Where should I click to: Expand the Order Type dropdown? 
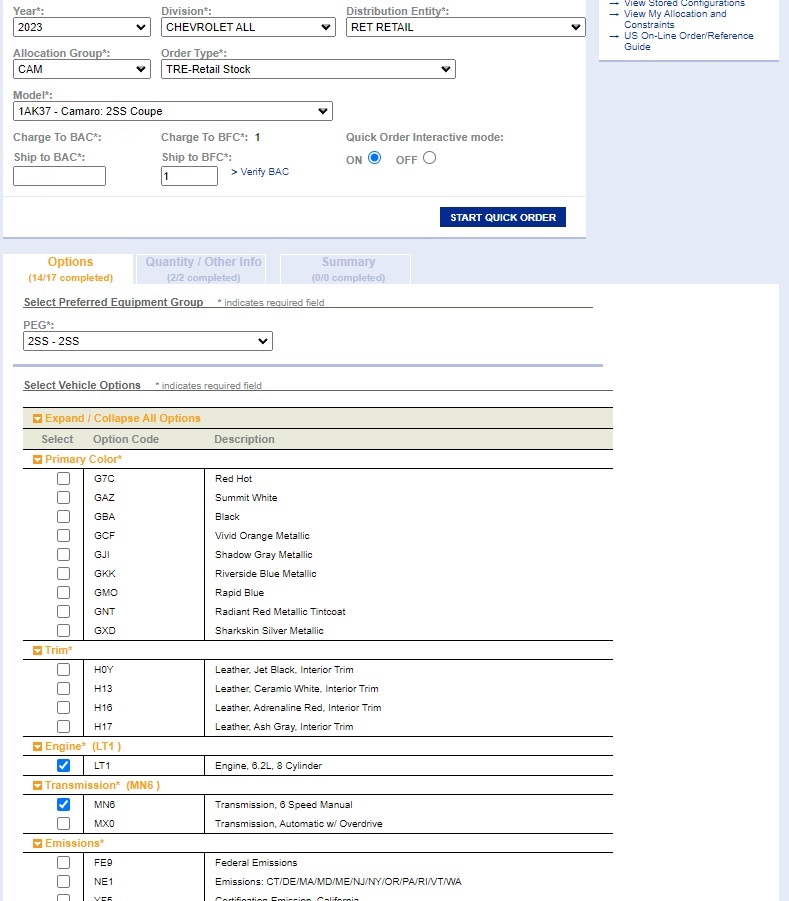tap(308, 69)
